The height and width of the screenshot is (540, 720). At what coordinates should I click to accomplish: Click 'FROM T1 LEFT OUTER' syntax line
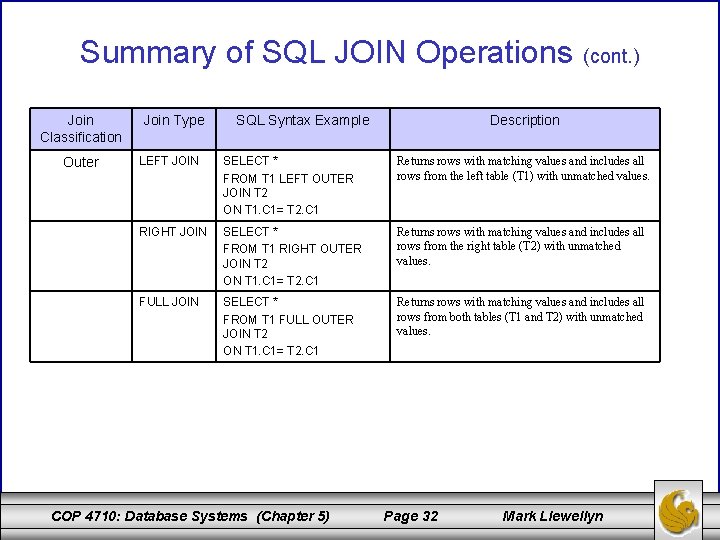pyautogui.click(x=288, y=179)
